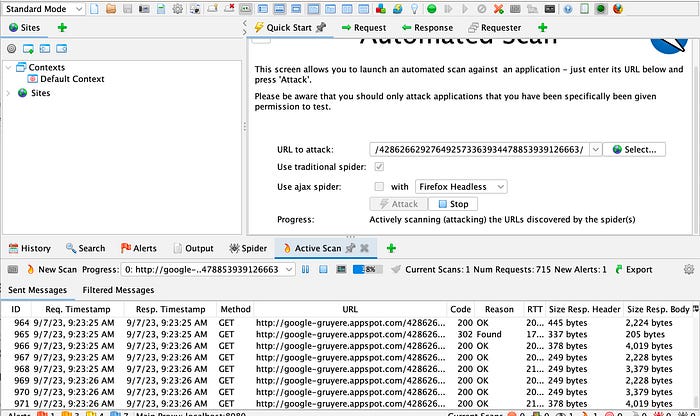This screenshot has height=416, width=700.
Task: Toggle Use ajax spider checkbox
Action: [379, 186]
